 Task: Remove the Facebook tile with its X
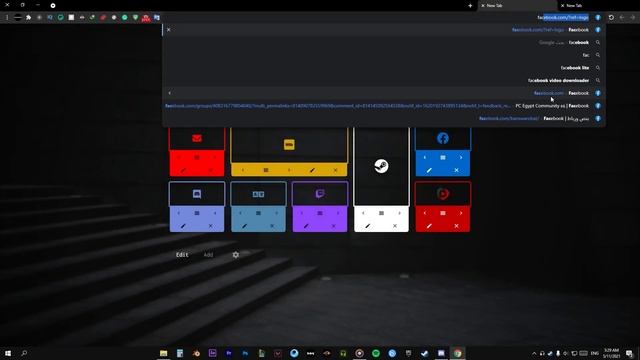[x=456, y=170]
